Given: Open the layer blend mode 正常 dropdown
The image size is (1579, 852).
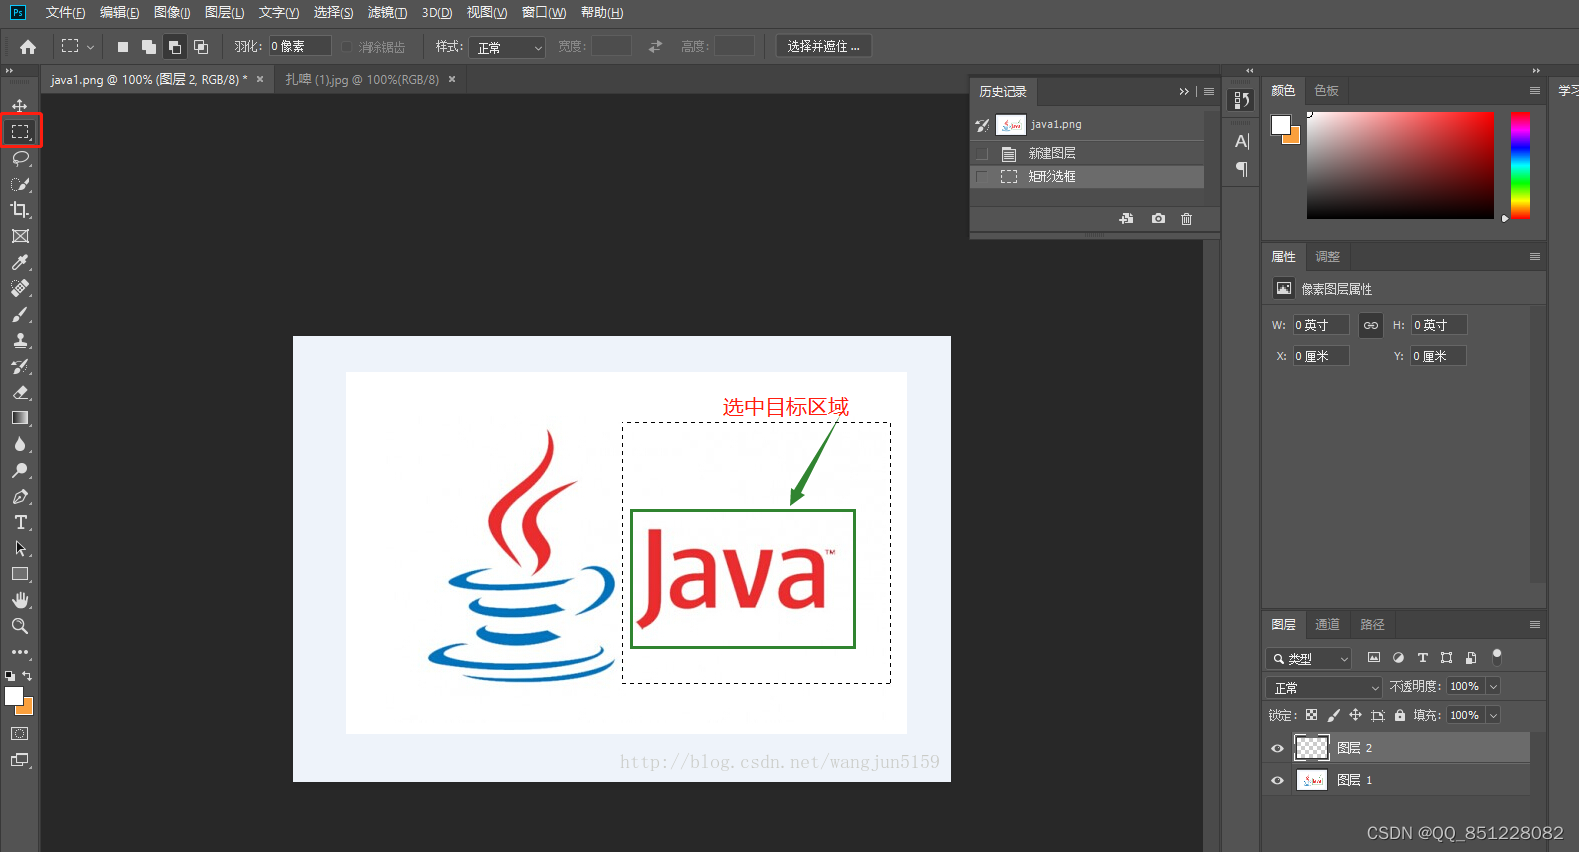Looking at the screenshot, I should [1324, 687].
